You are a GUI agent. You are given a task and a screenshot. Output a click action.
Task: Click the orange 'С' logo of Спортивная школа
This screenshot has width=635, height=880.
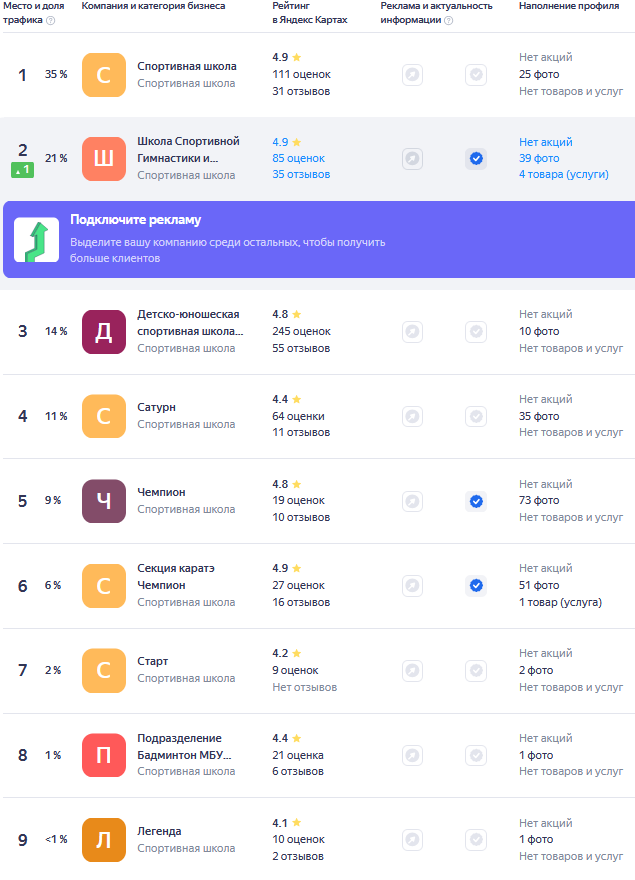click(x=104, y=75)
